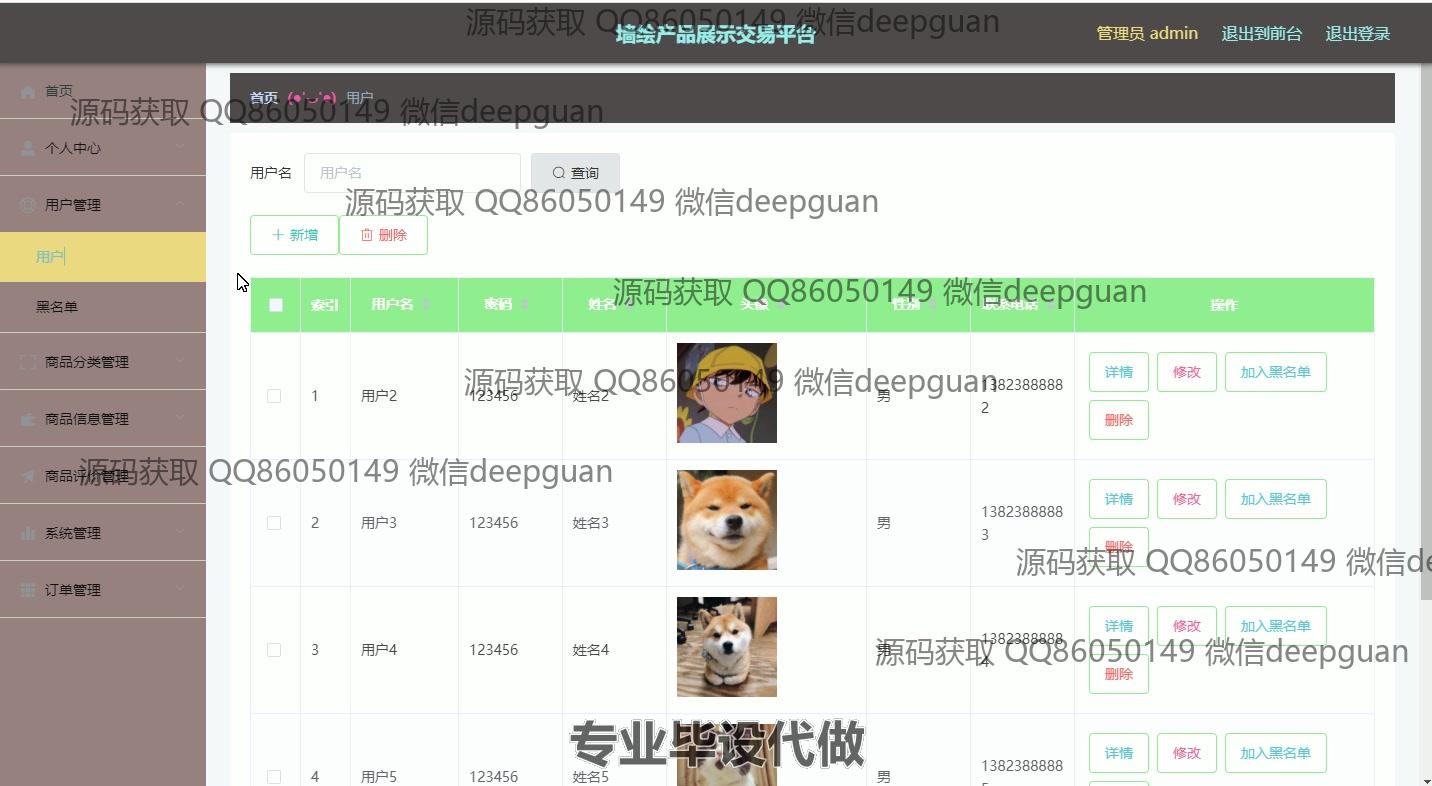Open 详情 for 用户2
1432x786 pixels.
[x=1119, y=372]
